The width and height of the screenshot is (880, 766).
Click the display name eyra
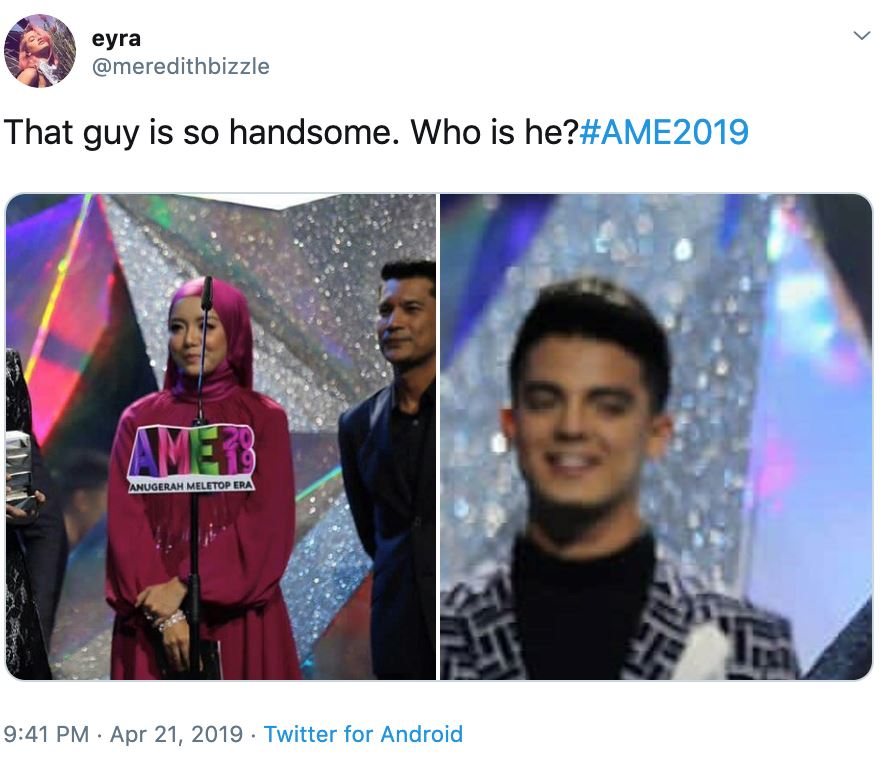(116, 38)
